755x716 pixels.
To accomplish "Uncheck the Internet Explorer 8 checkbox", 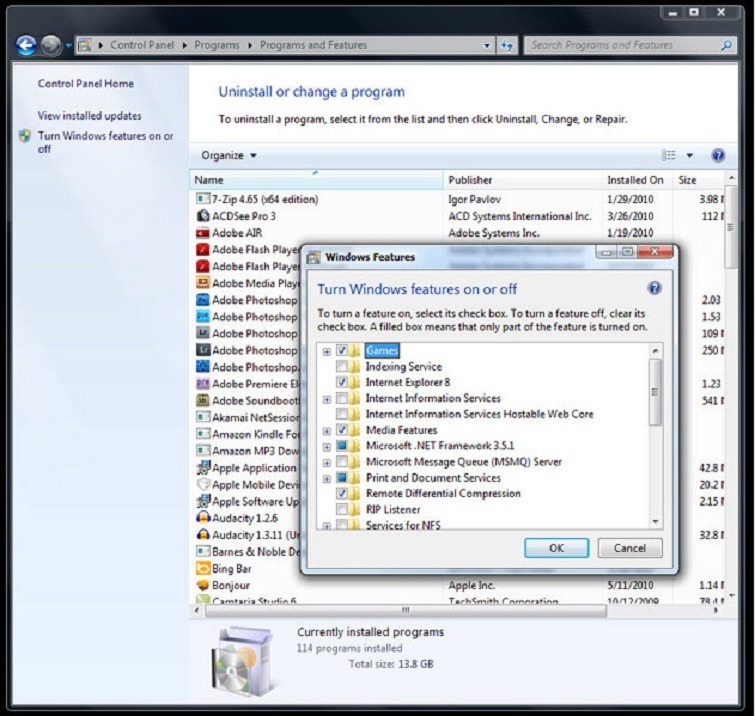I will tap(342, 382).
